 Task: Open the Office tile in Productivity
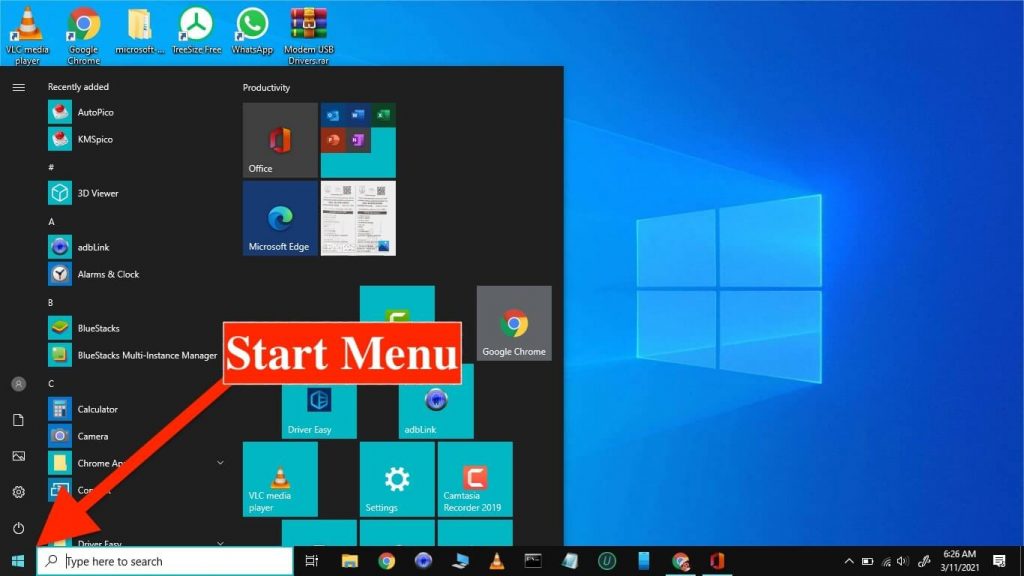(280, 140)
